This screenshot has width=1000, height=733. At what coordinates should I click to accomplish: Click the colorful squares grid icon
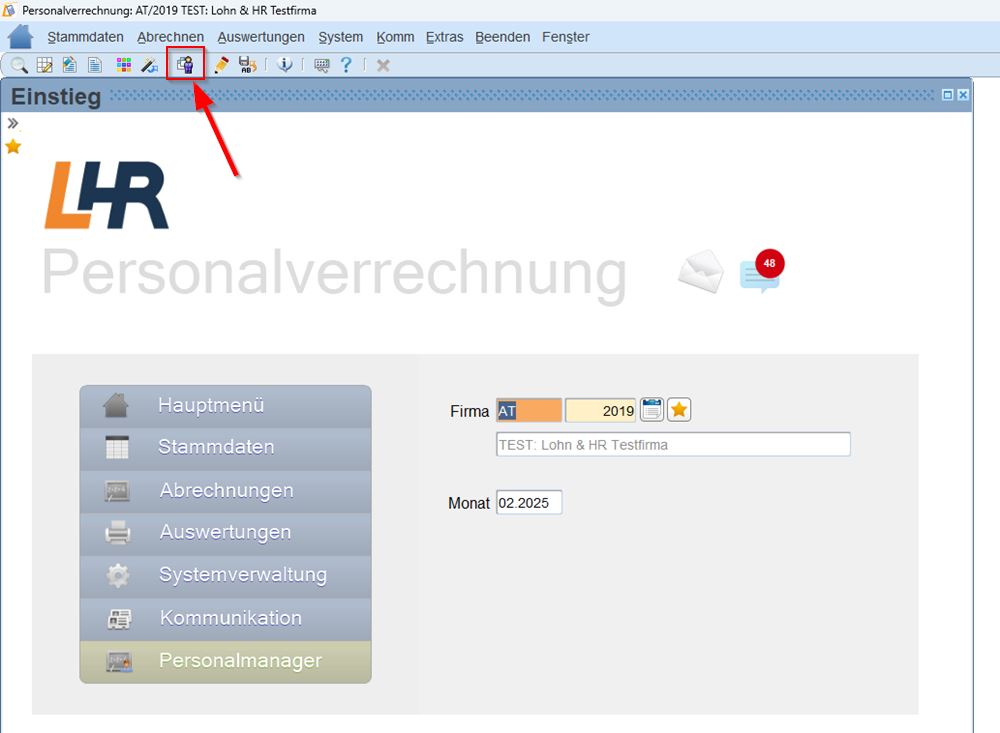124,64
